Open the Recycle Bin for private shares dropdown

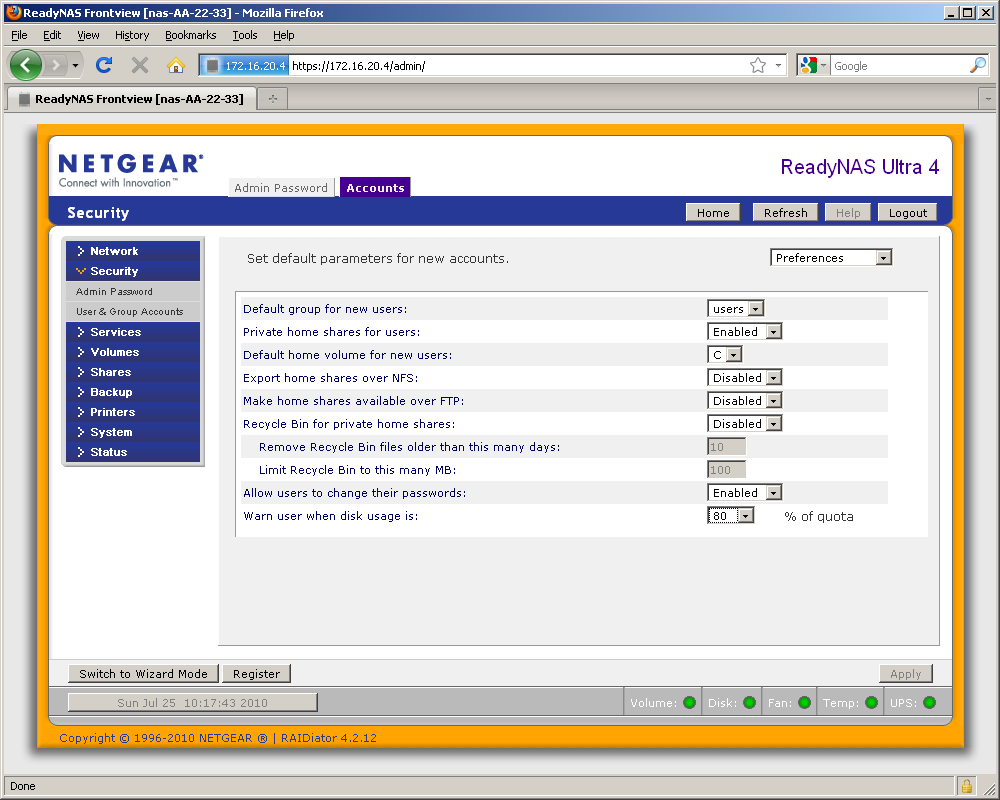pos(744,424)
